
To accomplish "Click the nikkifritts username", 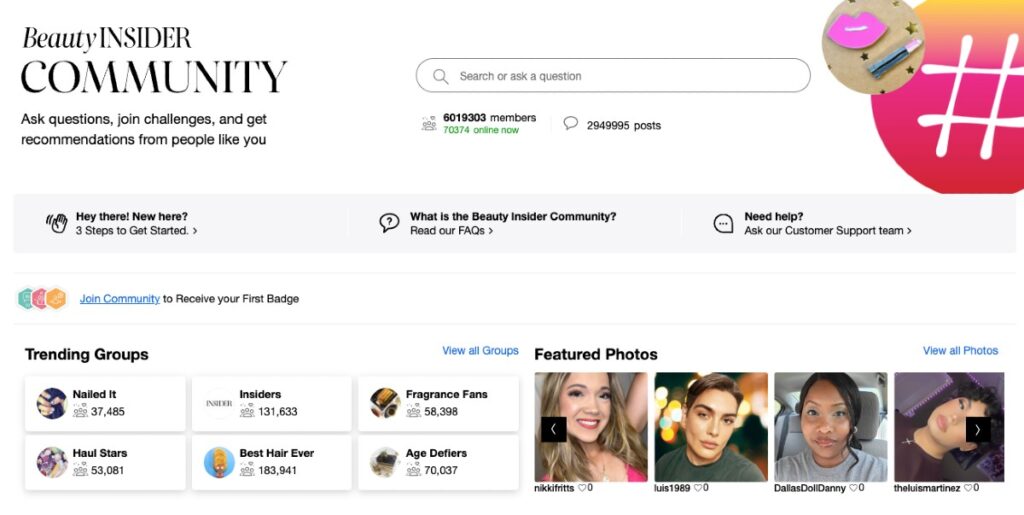I will (554, 488).
